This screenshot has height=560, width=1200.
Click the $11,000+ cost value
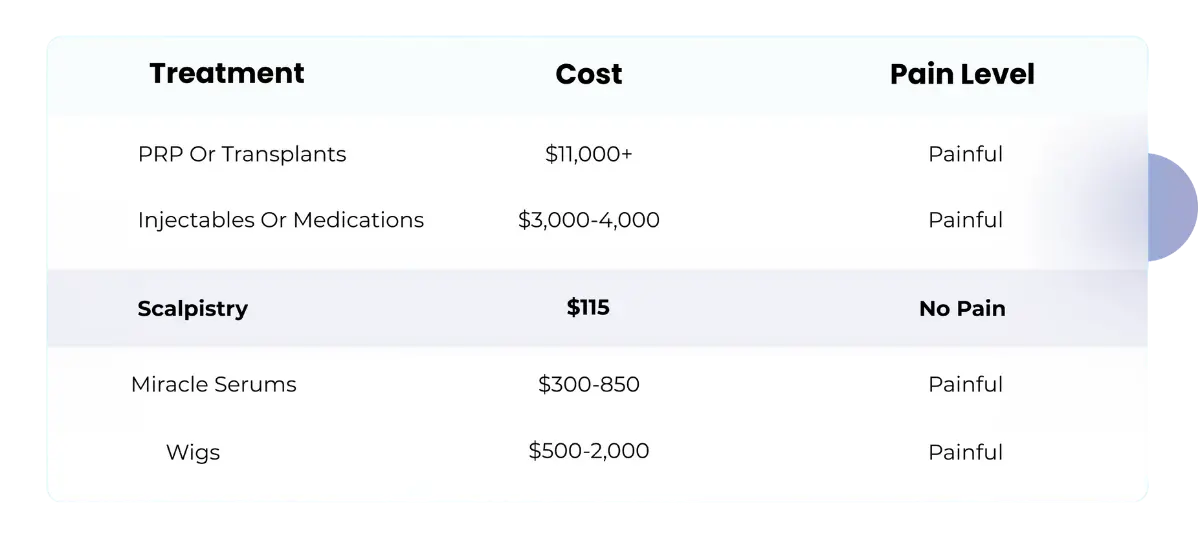(x=588, y=154)
